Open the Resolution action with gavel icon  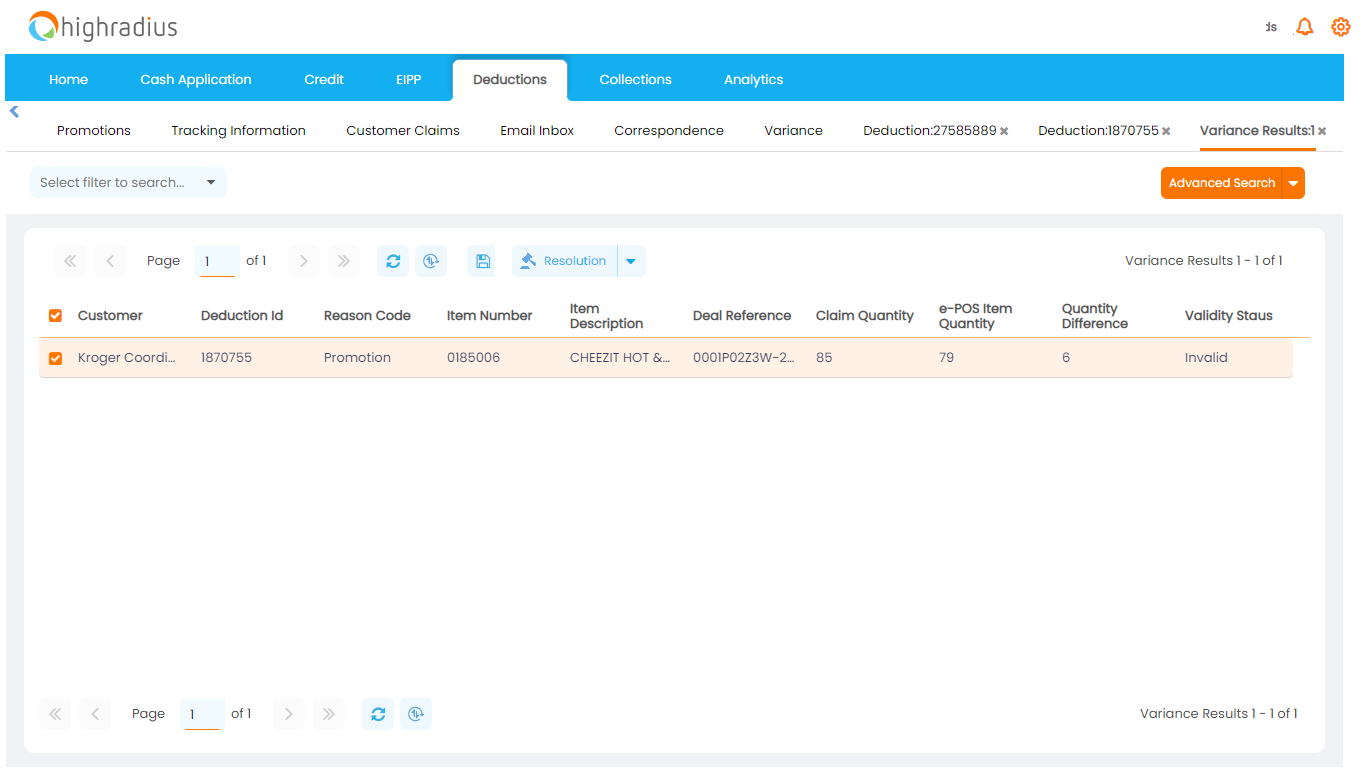564,260
